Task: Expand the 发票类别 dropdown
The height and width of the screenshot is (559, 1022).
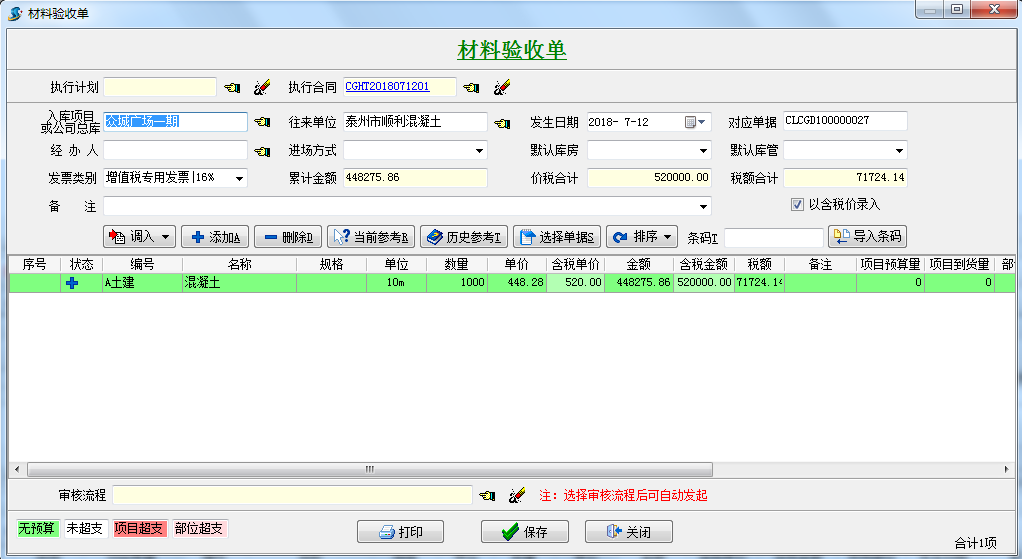Action: click(x=240, y=178)
